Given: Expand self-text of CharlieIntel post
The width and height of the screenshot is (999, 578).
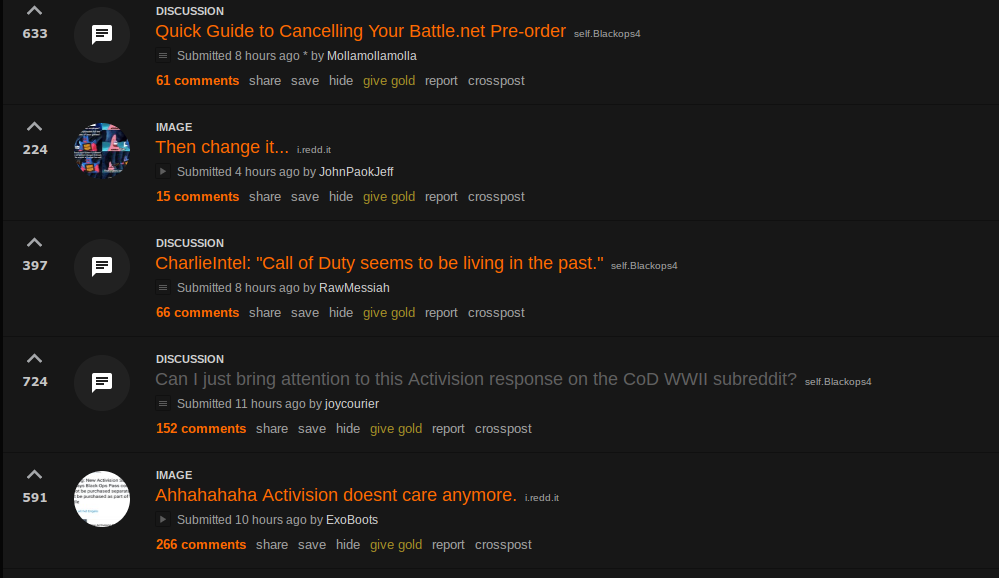Looking at the screenshot, I should [163, 287].
